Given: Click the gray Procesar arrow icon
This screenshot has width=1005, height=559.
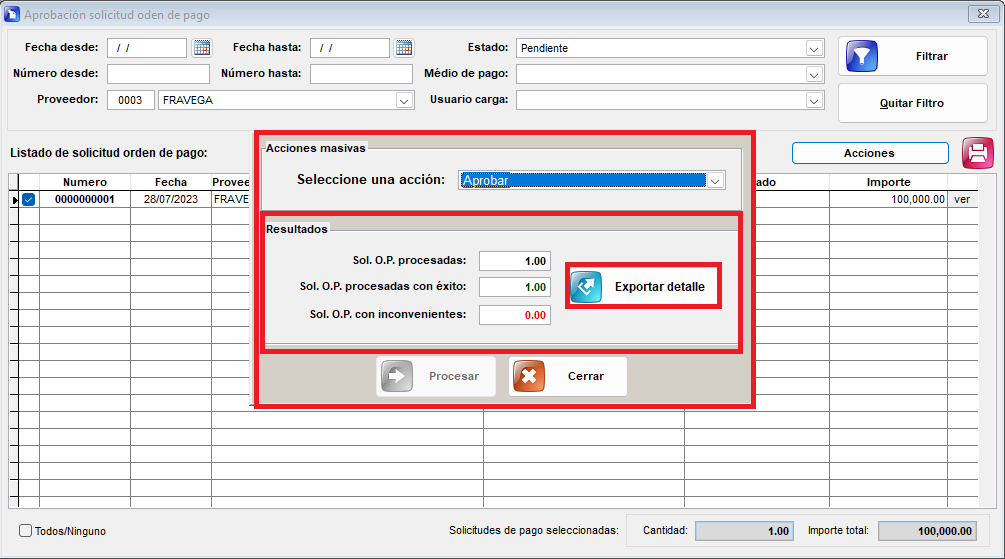Looking at the screenshot, I should pos(397,376).
